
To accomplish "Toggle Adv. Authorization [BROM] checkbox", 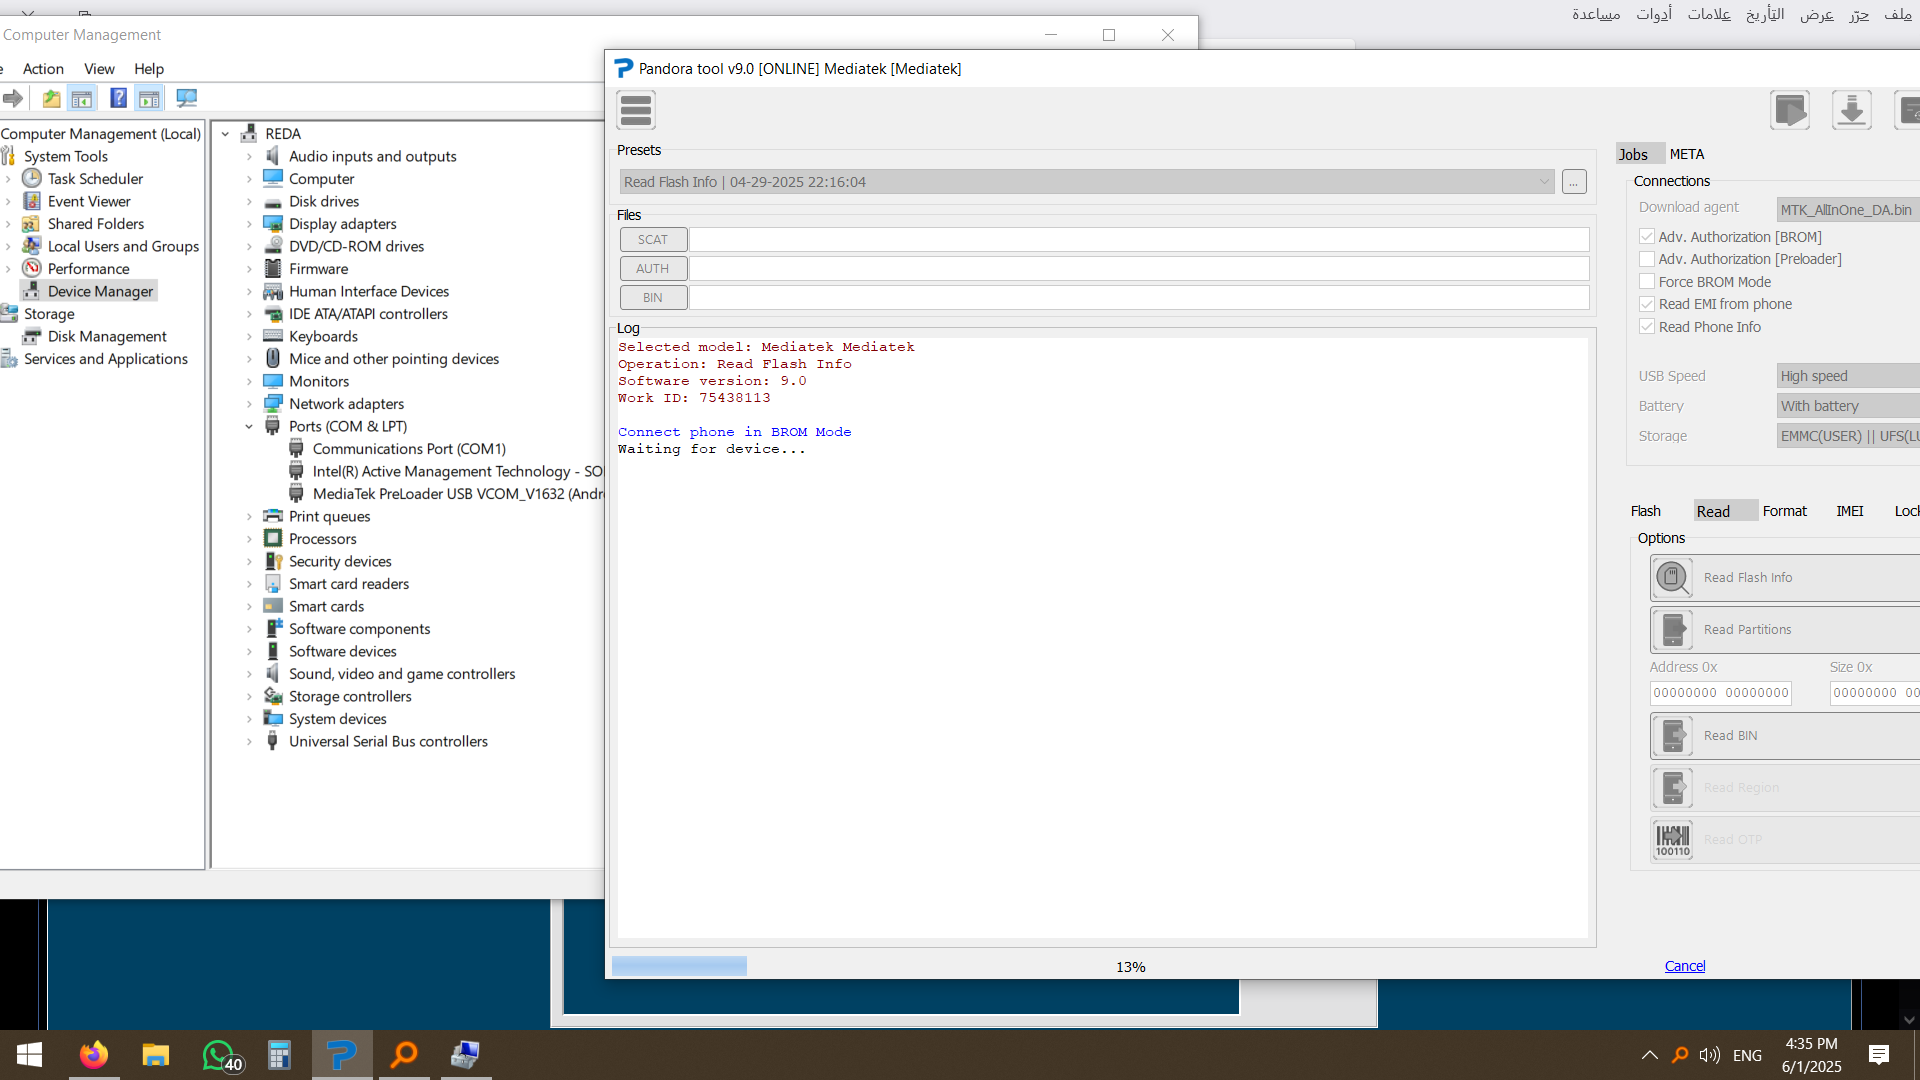I will (1646, 236).
